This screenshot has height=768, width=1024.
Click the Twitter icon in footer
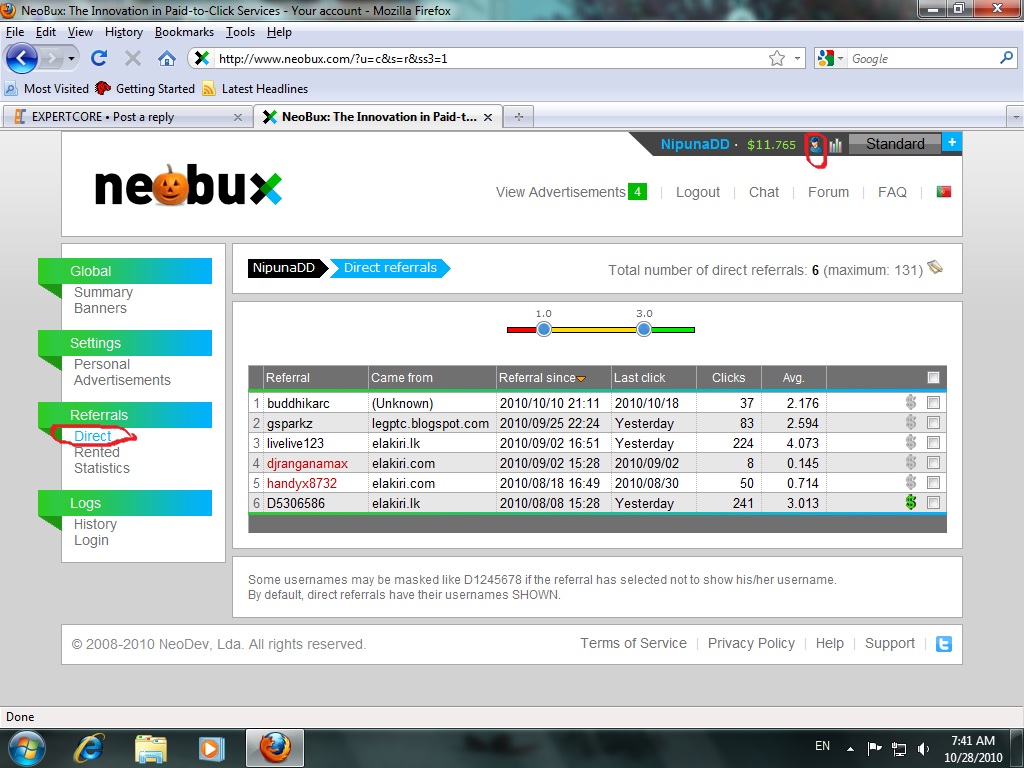click(943, 644)
